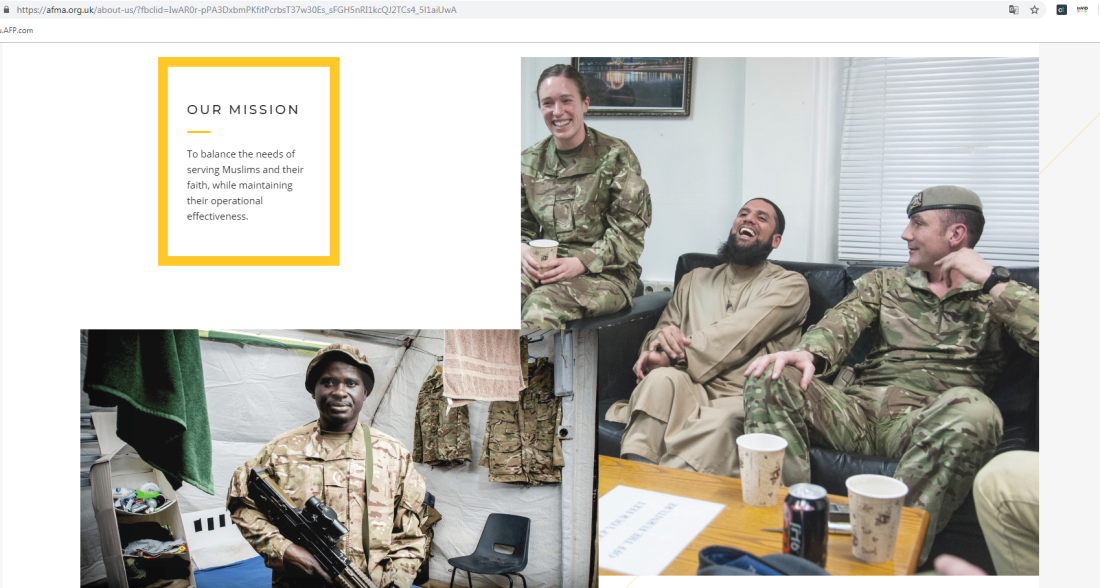Open the photo of the soldier holding a rifle

[339, 458]
